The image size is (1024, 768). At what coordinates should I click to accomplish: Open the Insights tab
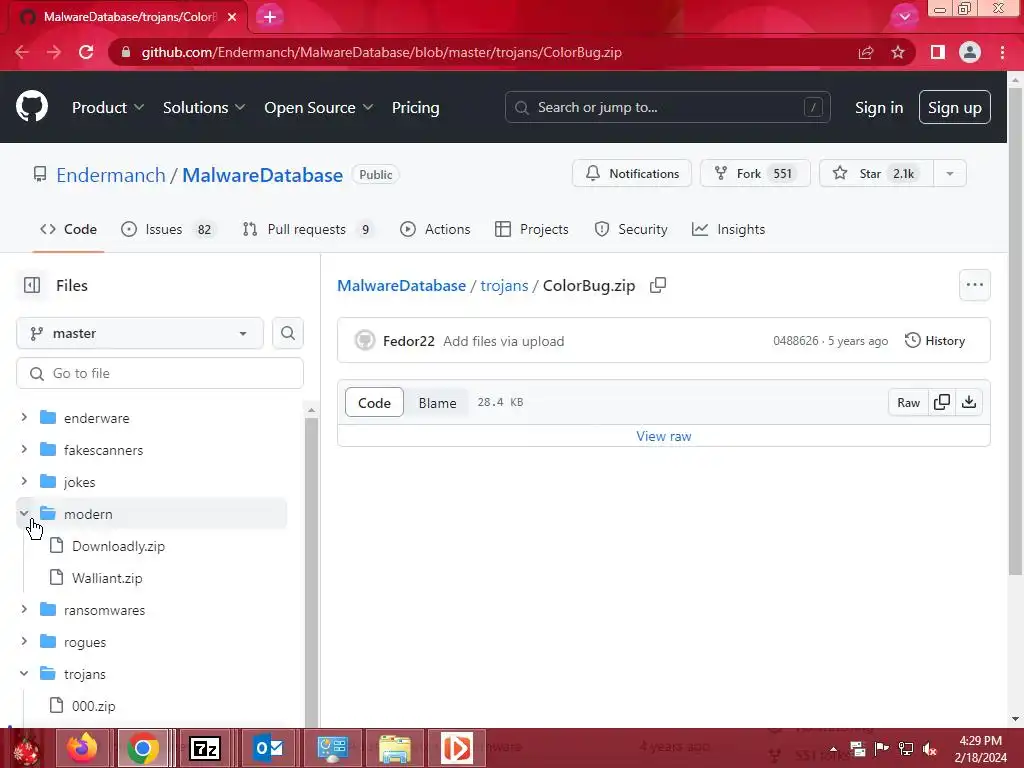coord(728,229)
